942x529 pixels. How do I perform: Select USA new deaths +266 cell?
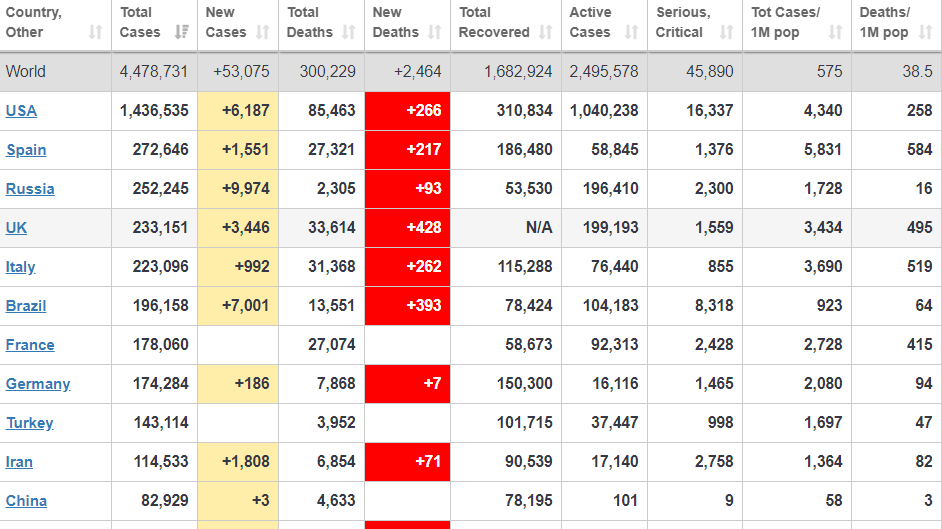(x=407, y=111)
